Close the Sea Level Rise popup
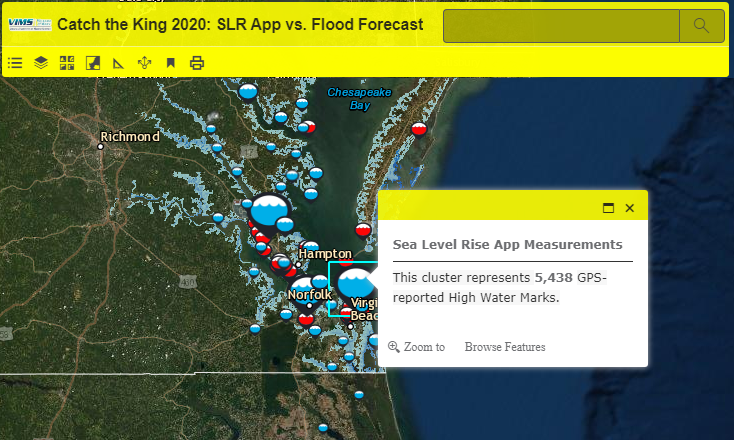 630,208
